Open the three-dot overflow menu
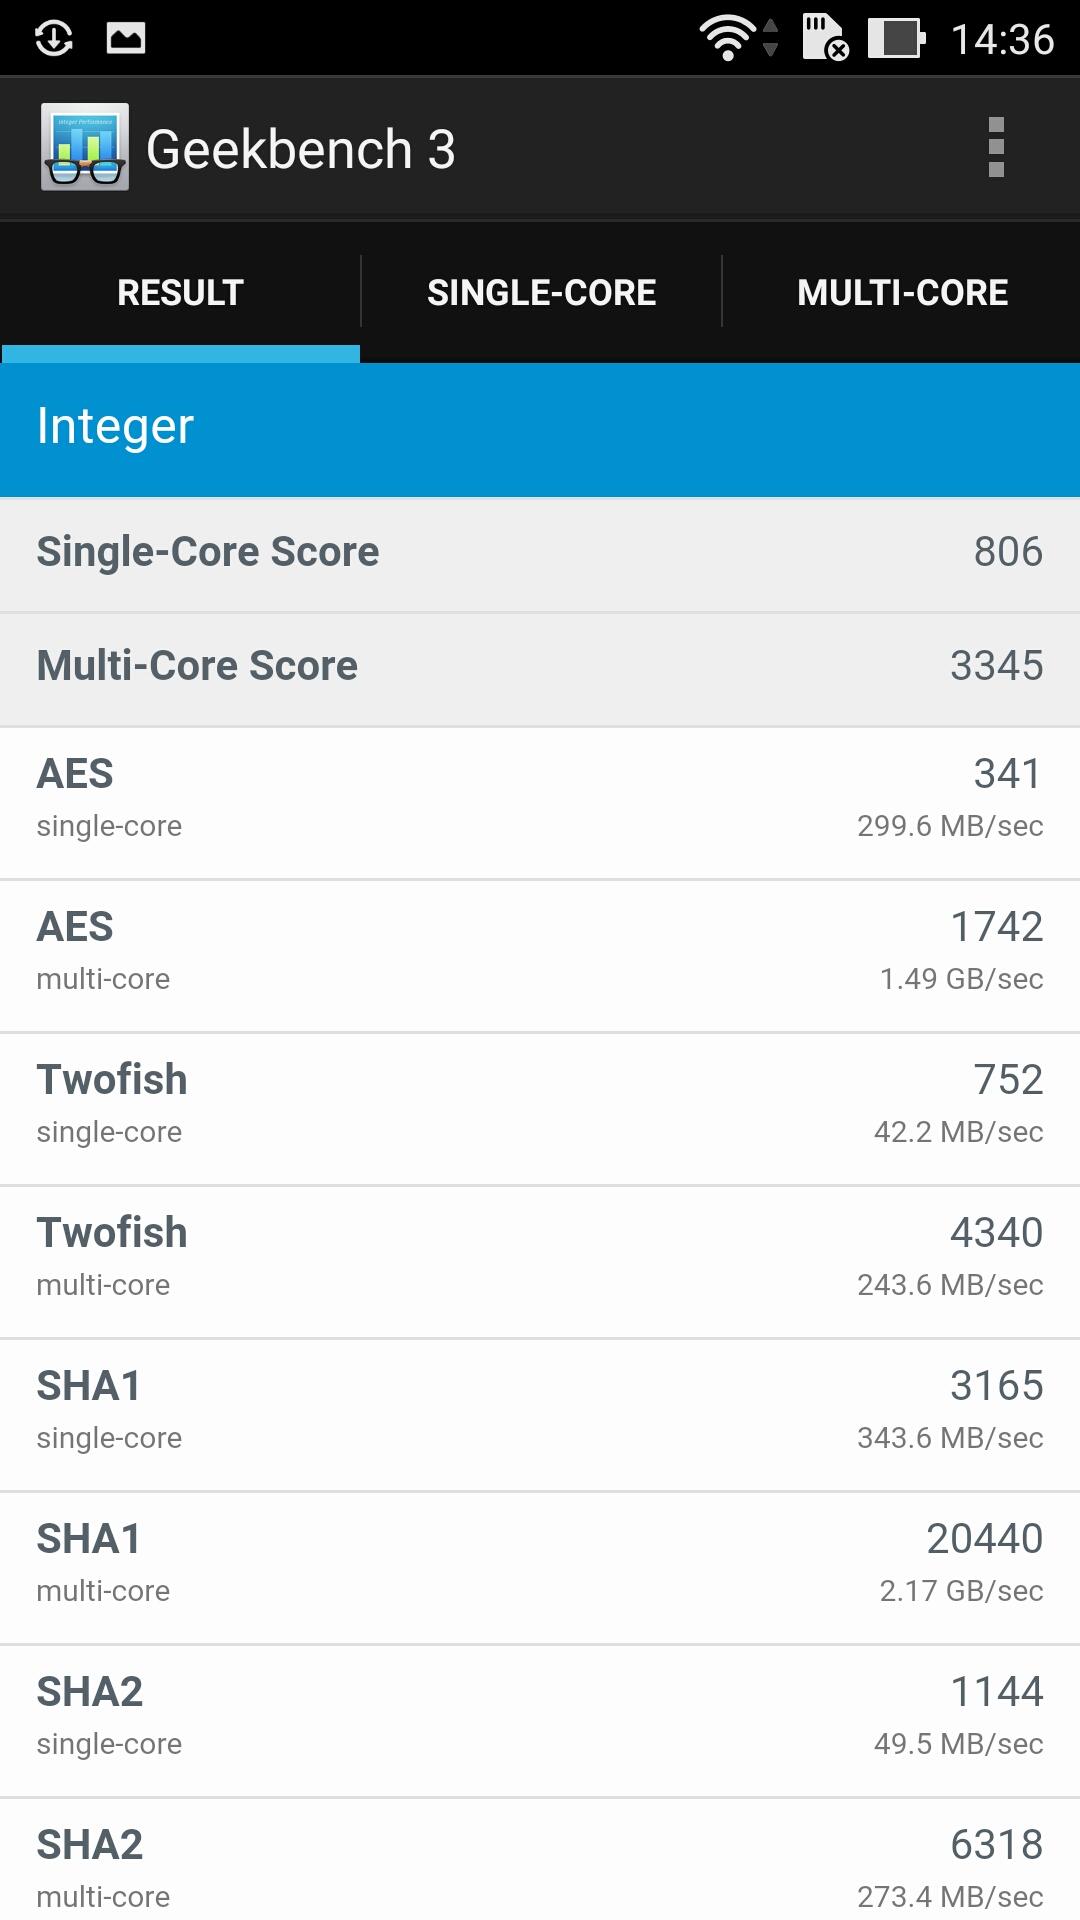 coord(995,148)
